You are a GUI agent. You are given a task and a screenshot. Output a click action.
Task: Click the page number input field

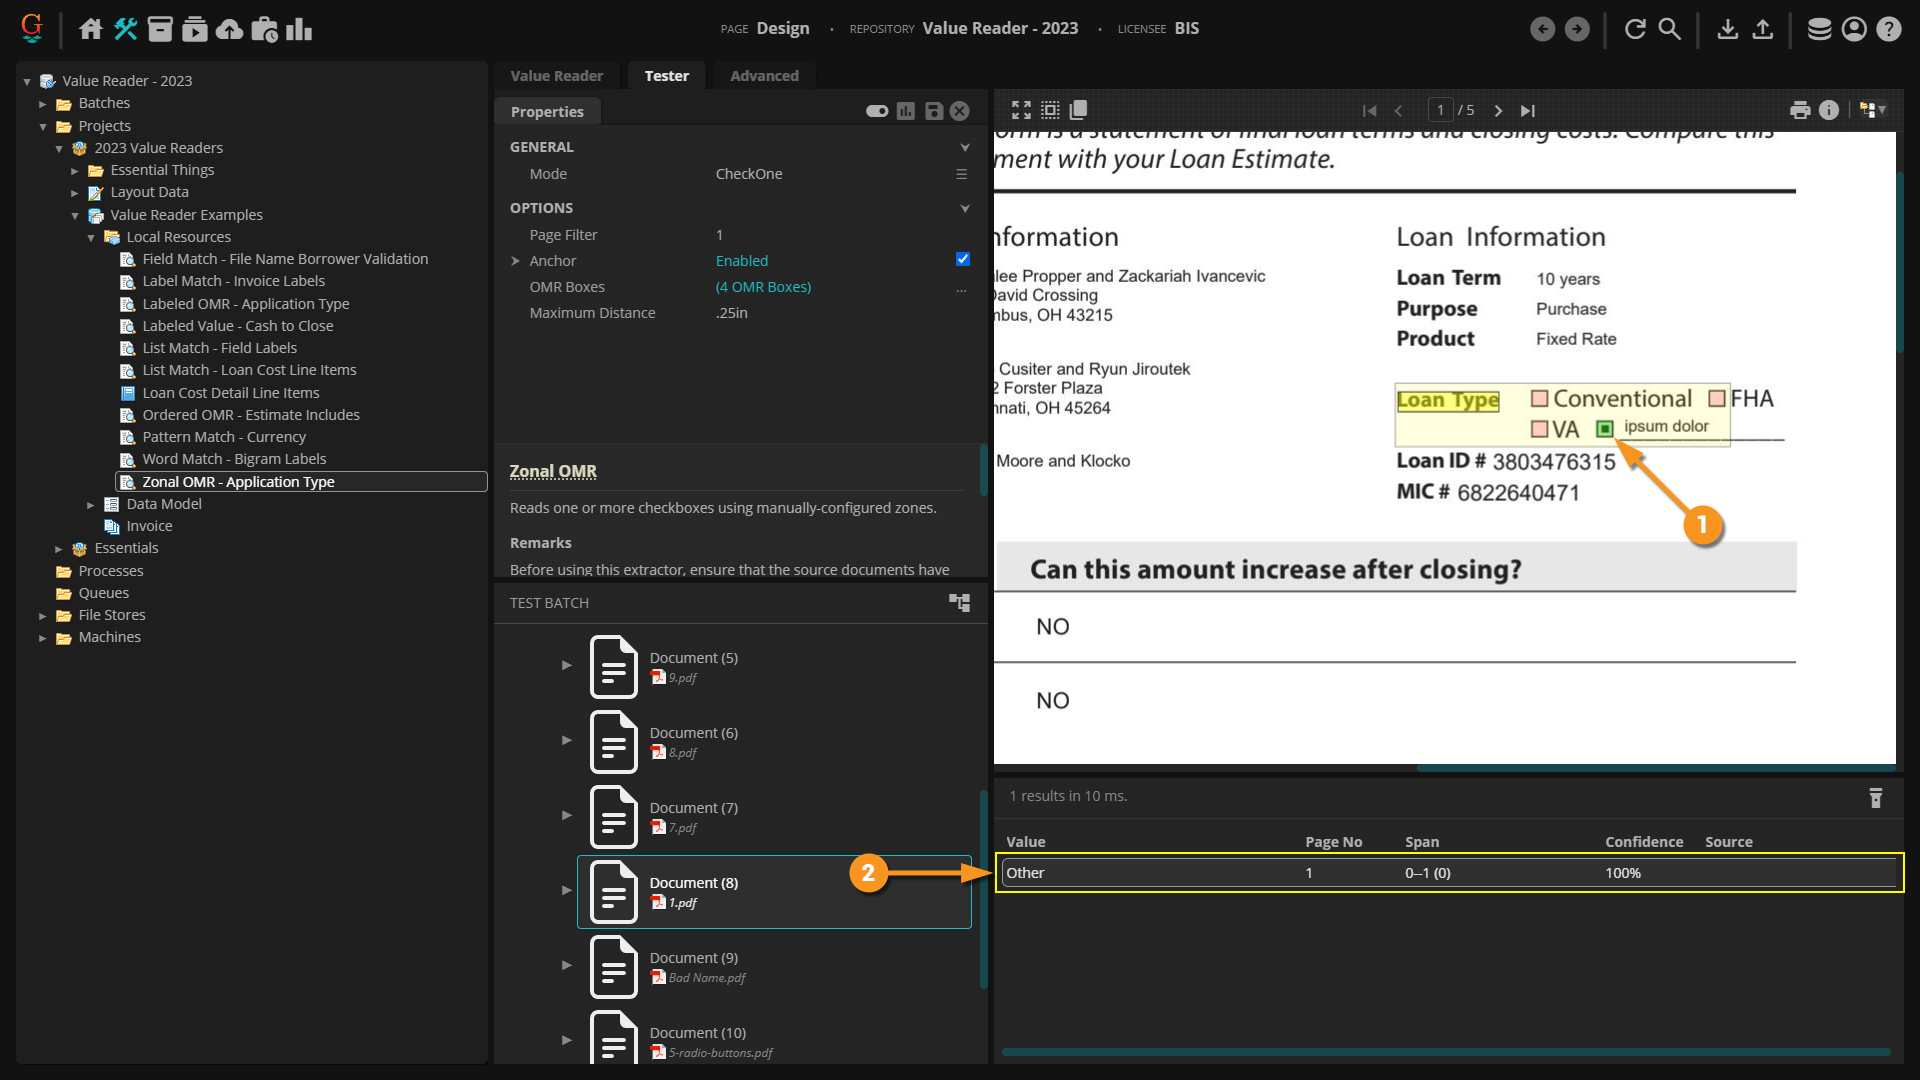[1440, 110]
